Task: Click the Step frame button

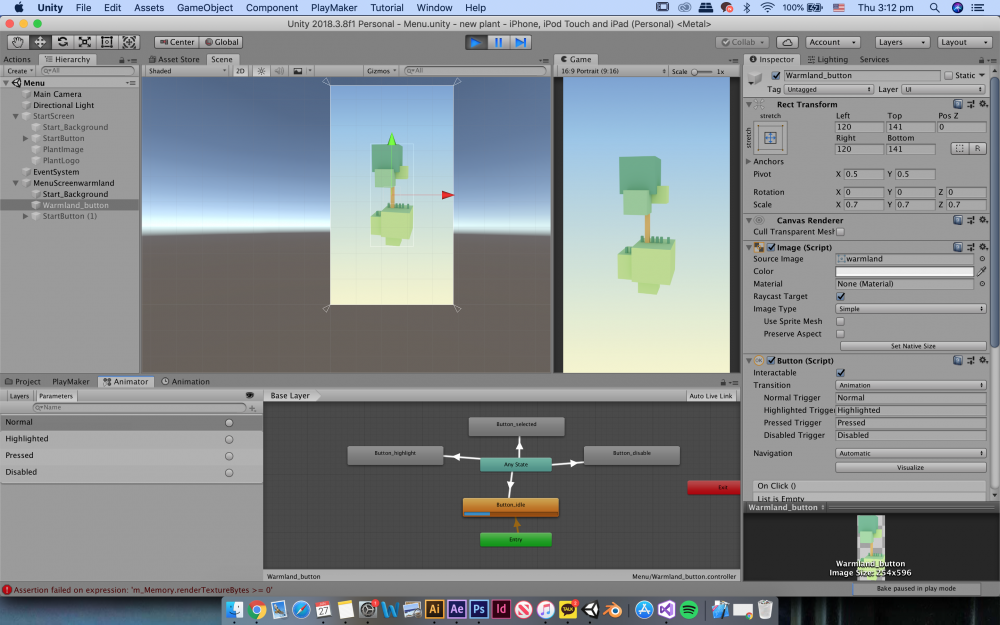Action: pyautogui.click(x=520, y=42)
